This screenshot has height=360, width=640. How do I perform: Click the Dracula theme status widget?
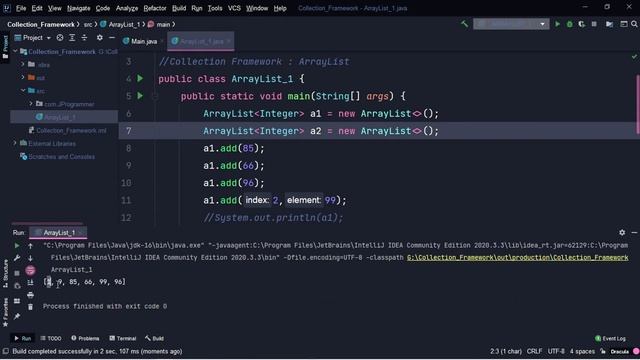tap(619, 351)
